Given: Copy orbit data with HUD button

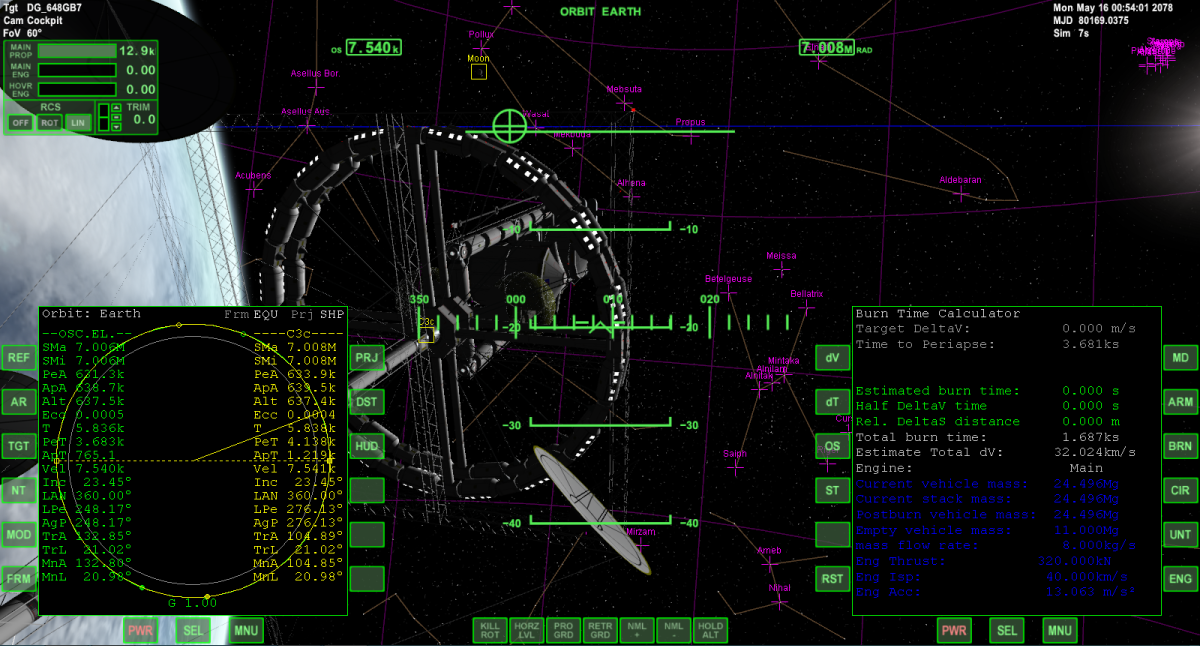Looking at the screenshot, I should tap(367, 446).
